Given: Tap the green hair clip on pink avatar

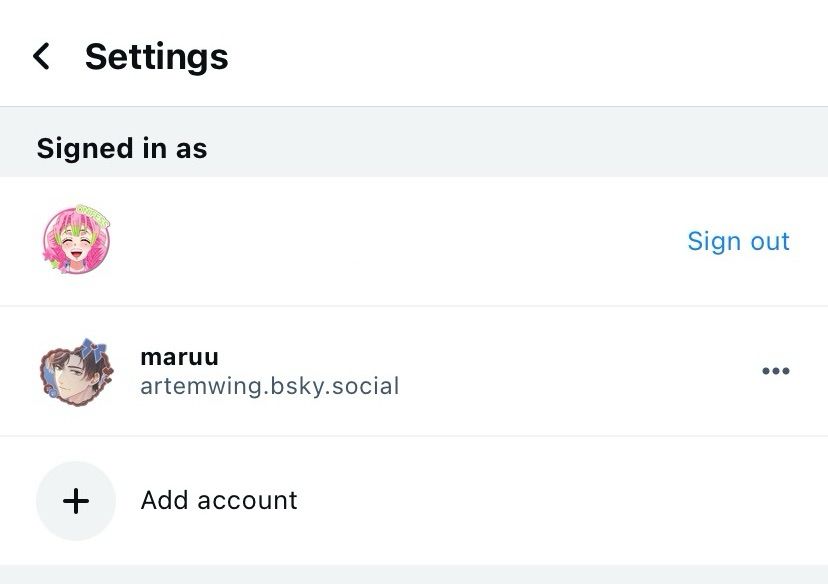Looking at the screenshot, I should [x=100, y=222].
